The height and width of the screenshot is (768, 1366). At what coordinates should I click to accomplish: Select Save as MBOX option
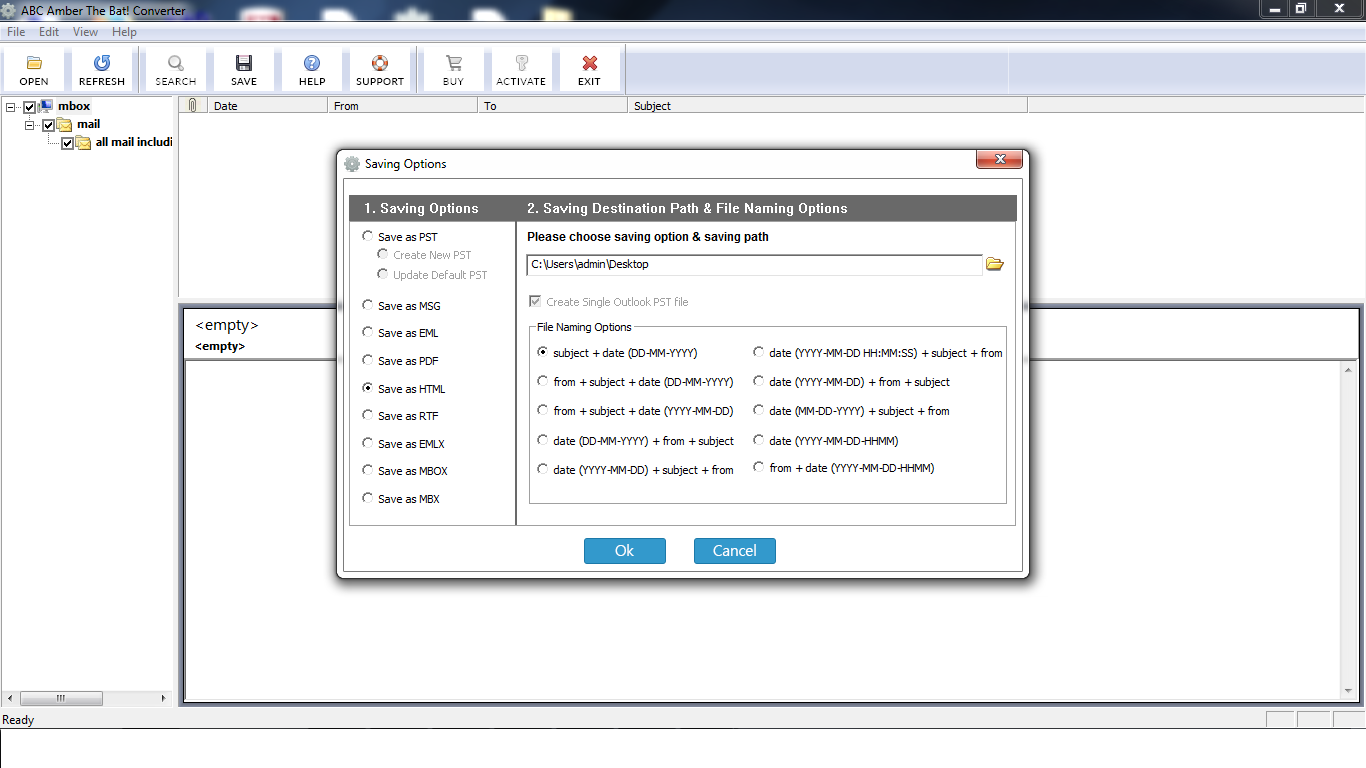pyautogui.click(x=405, y=471)
